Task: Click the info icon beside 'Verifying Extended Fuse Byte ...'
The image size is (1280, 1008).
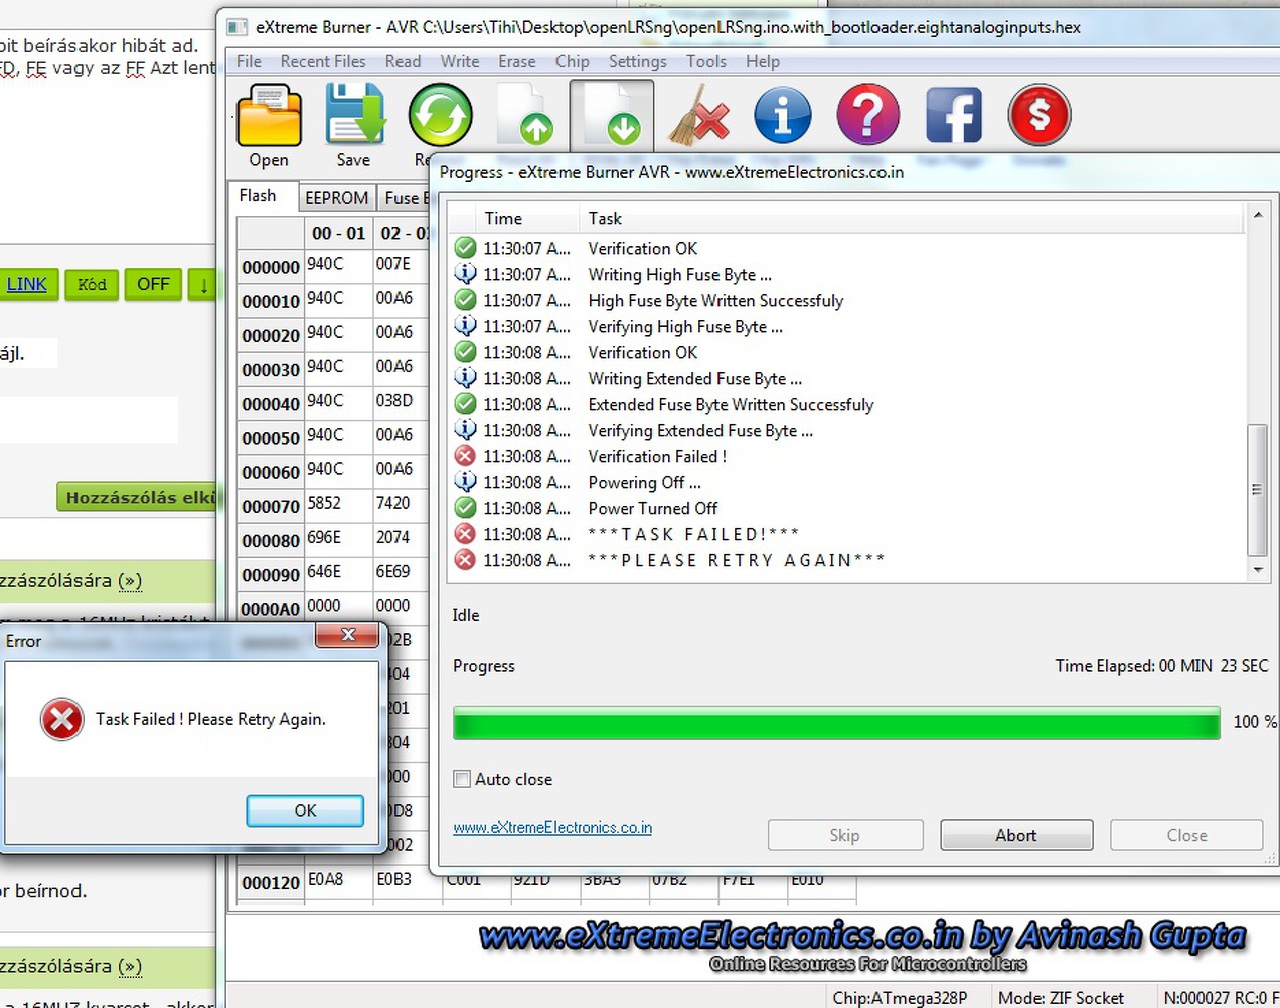Action: pyautogui.click(x=465, y=430)
